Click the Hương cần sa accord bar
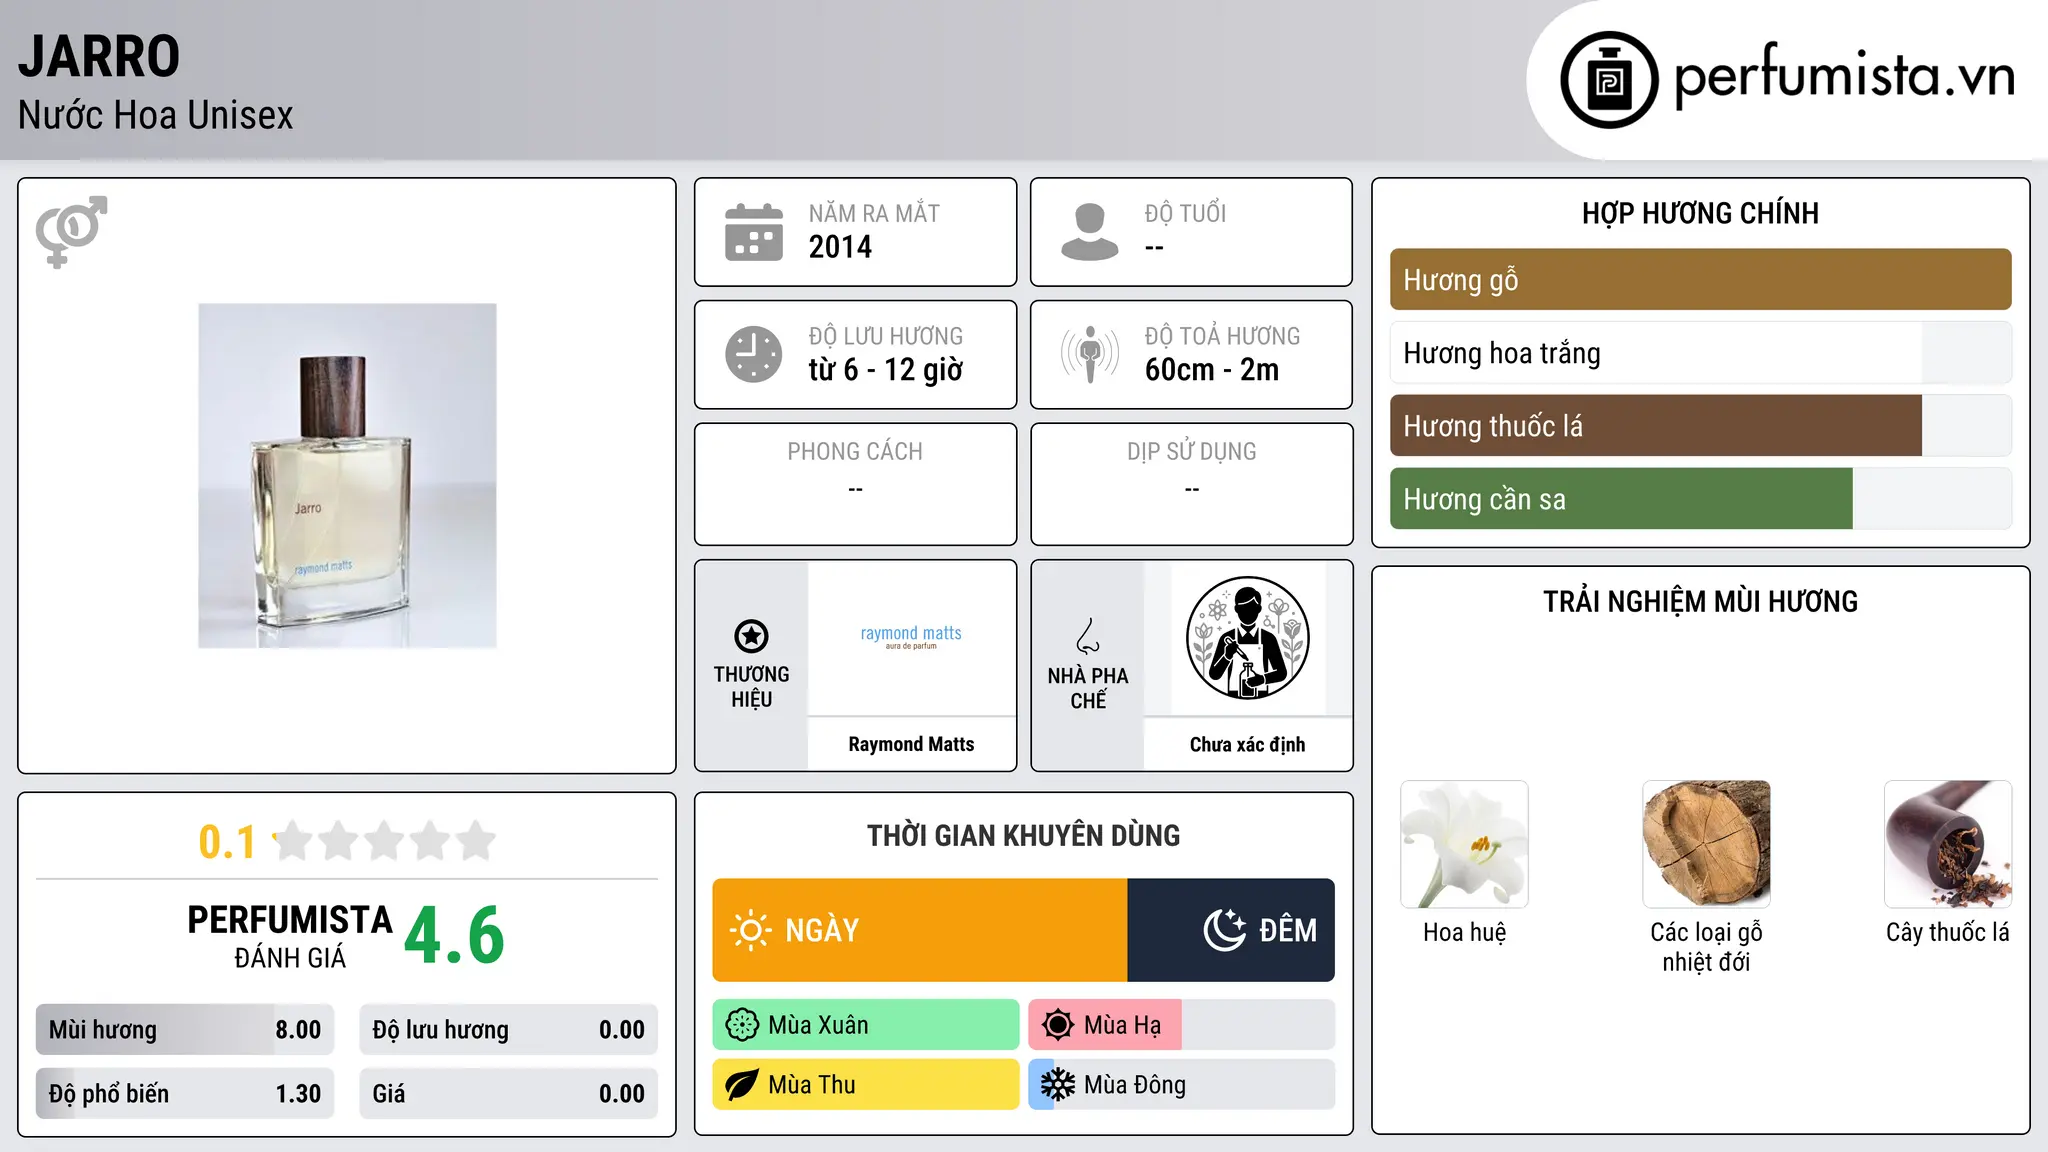The image size is (2048, 1152). point(1700,498)
